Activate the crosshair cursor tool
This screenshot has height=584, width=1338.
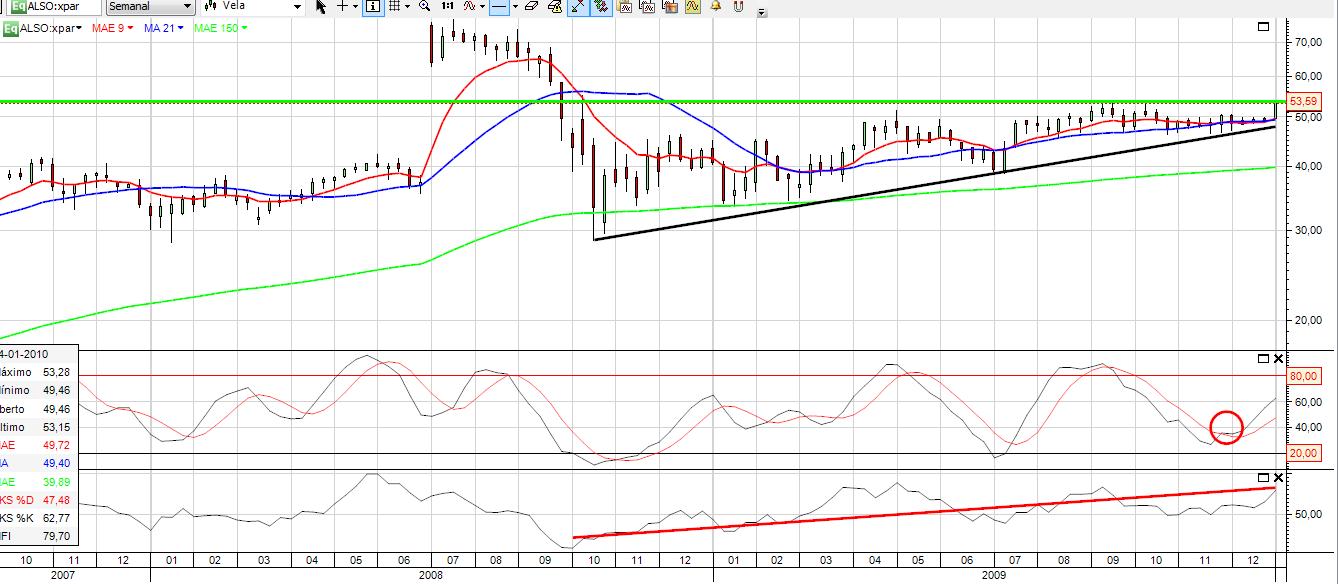(x=343, y=6)
